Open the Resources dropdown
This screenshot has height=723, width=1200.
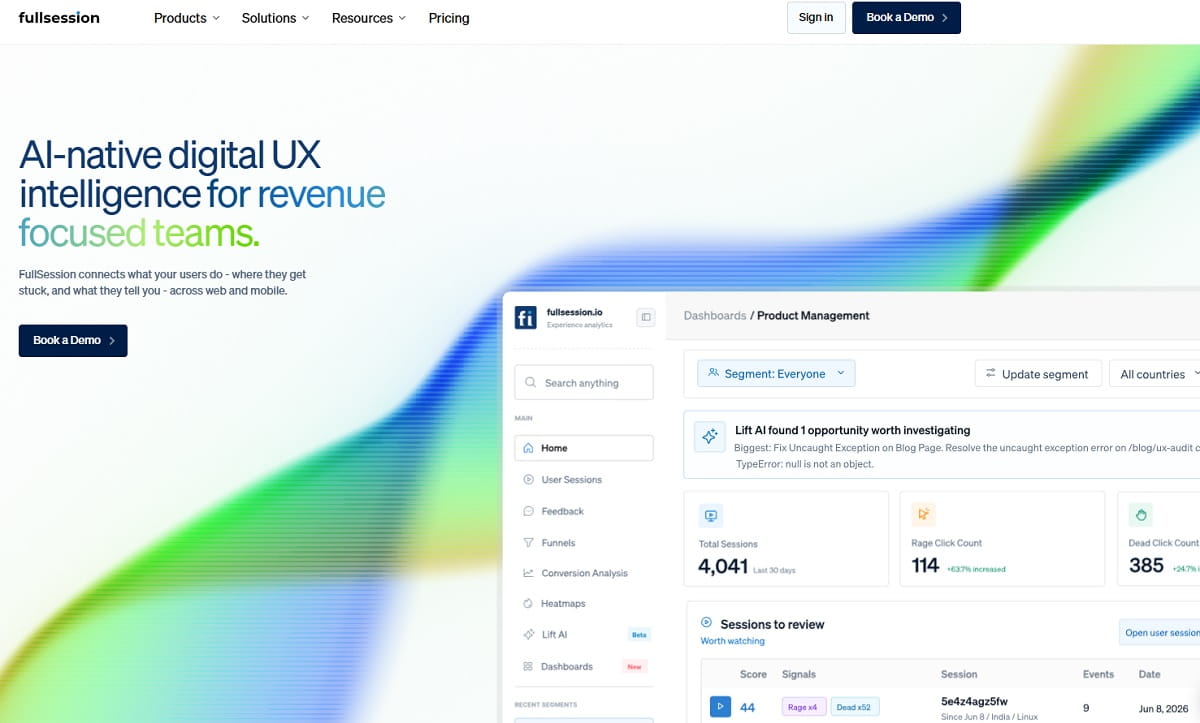369,18
